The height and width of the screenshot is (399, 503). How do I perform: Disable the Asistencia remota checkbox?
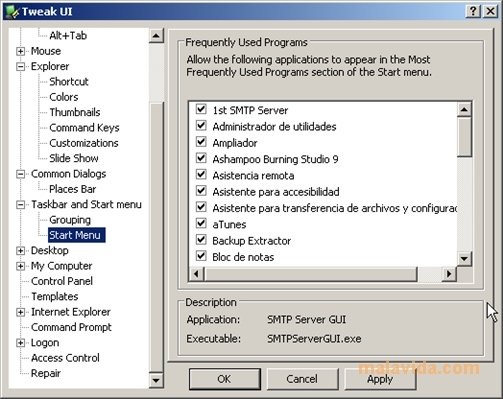[x=201, y=174]
